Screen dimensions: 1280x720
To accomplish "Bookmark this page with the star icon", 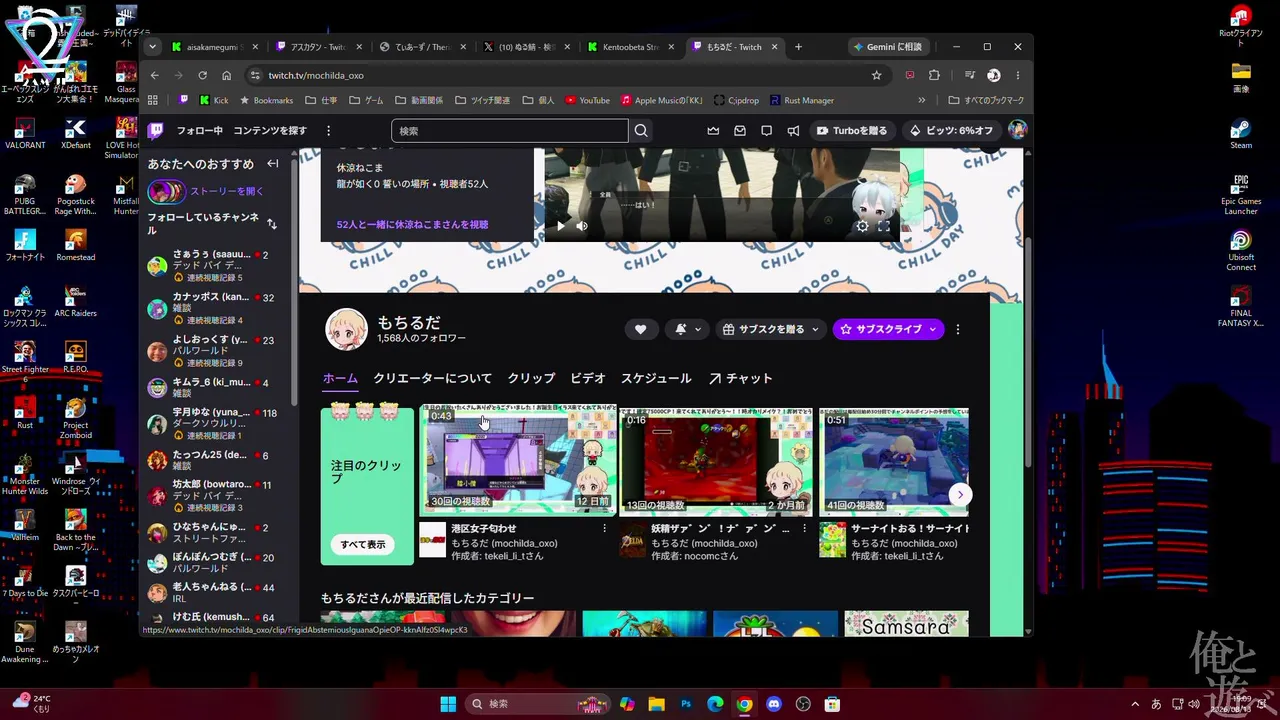I will (877, 75).
